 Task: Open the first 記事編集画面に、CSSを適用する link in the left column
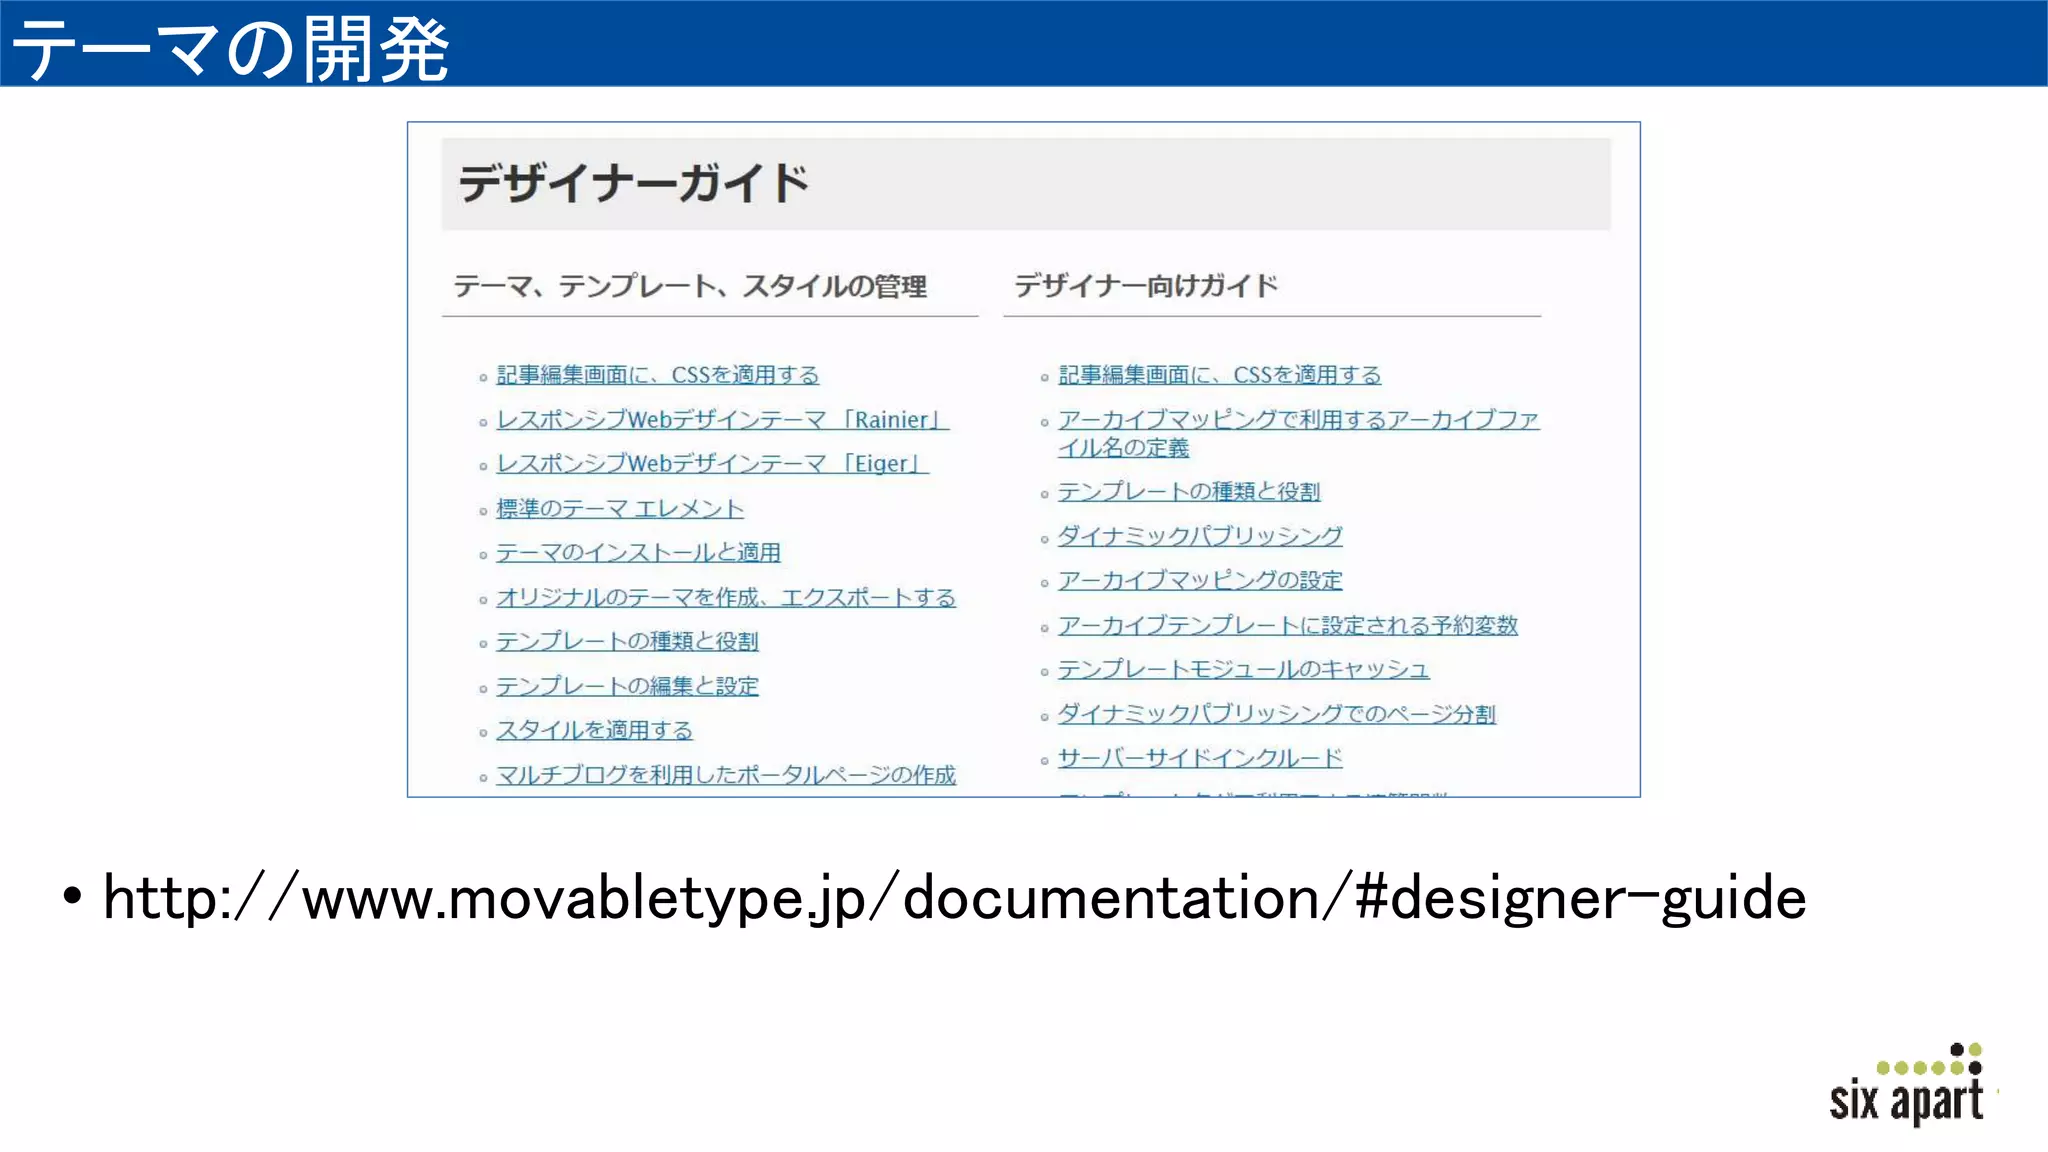point(657,375)
